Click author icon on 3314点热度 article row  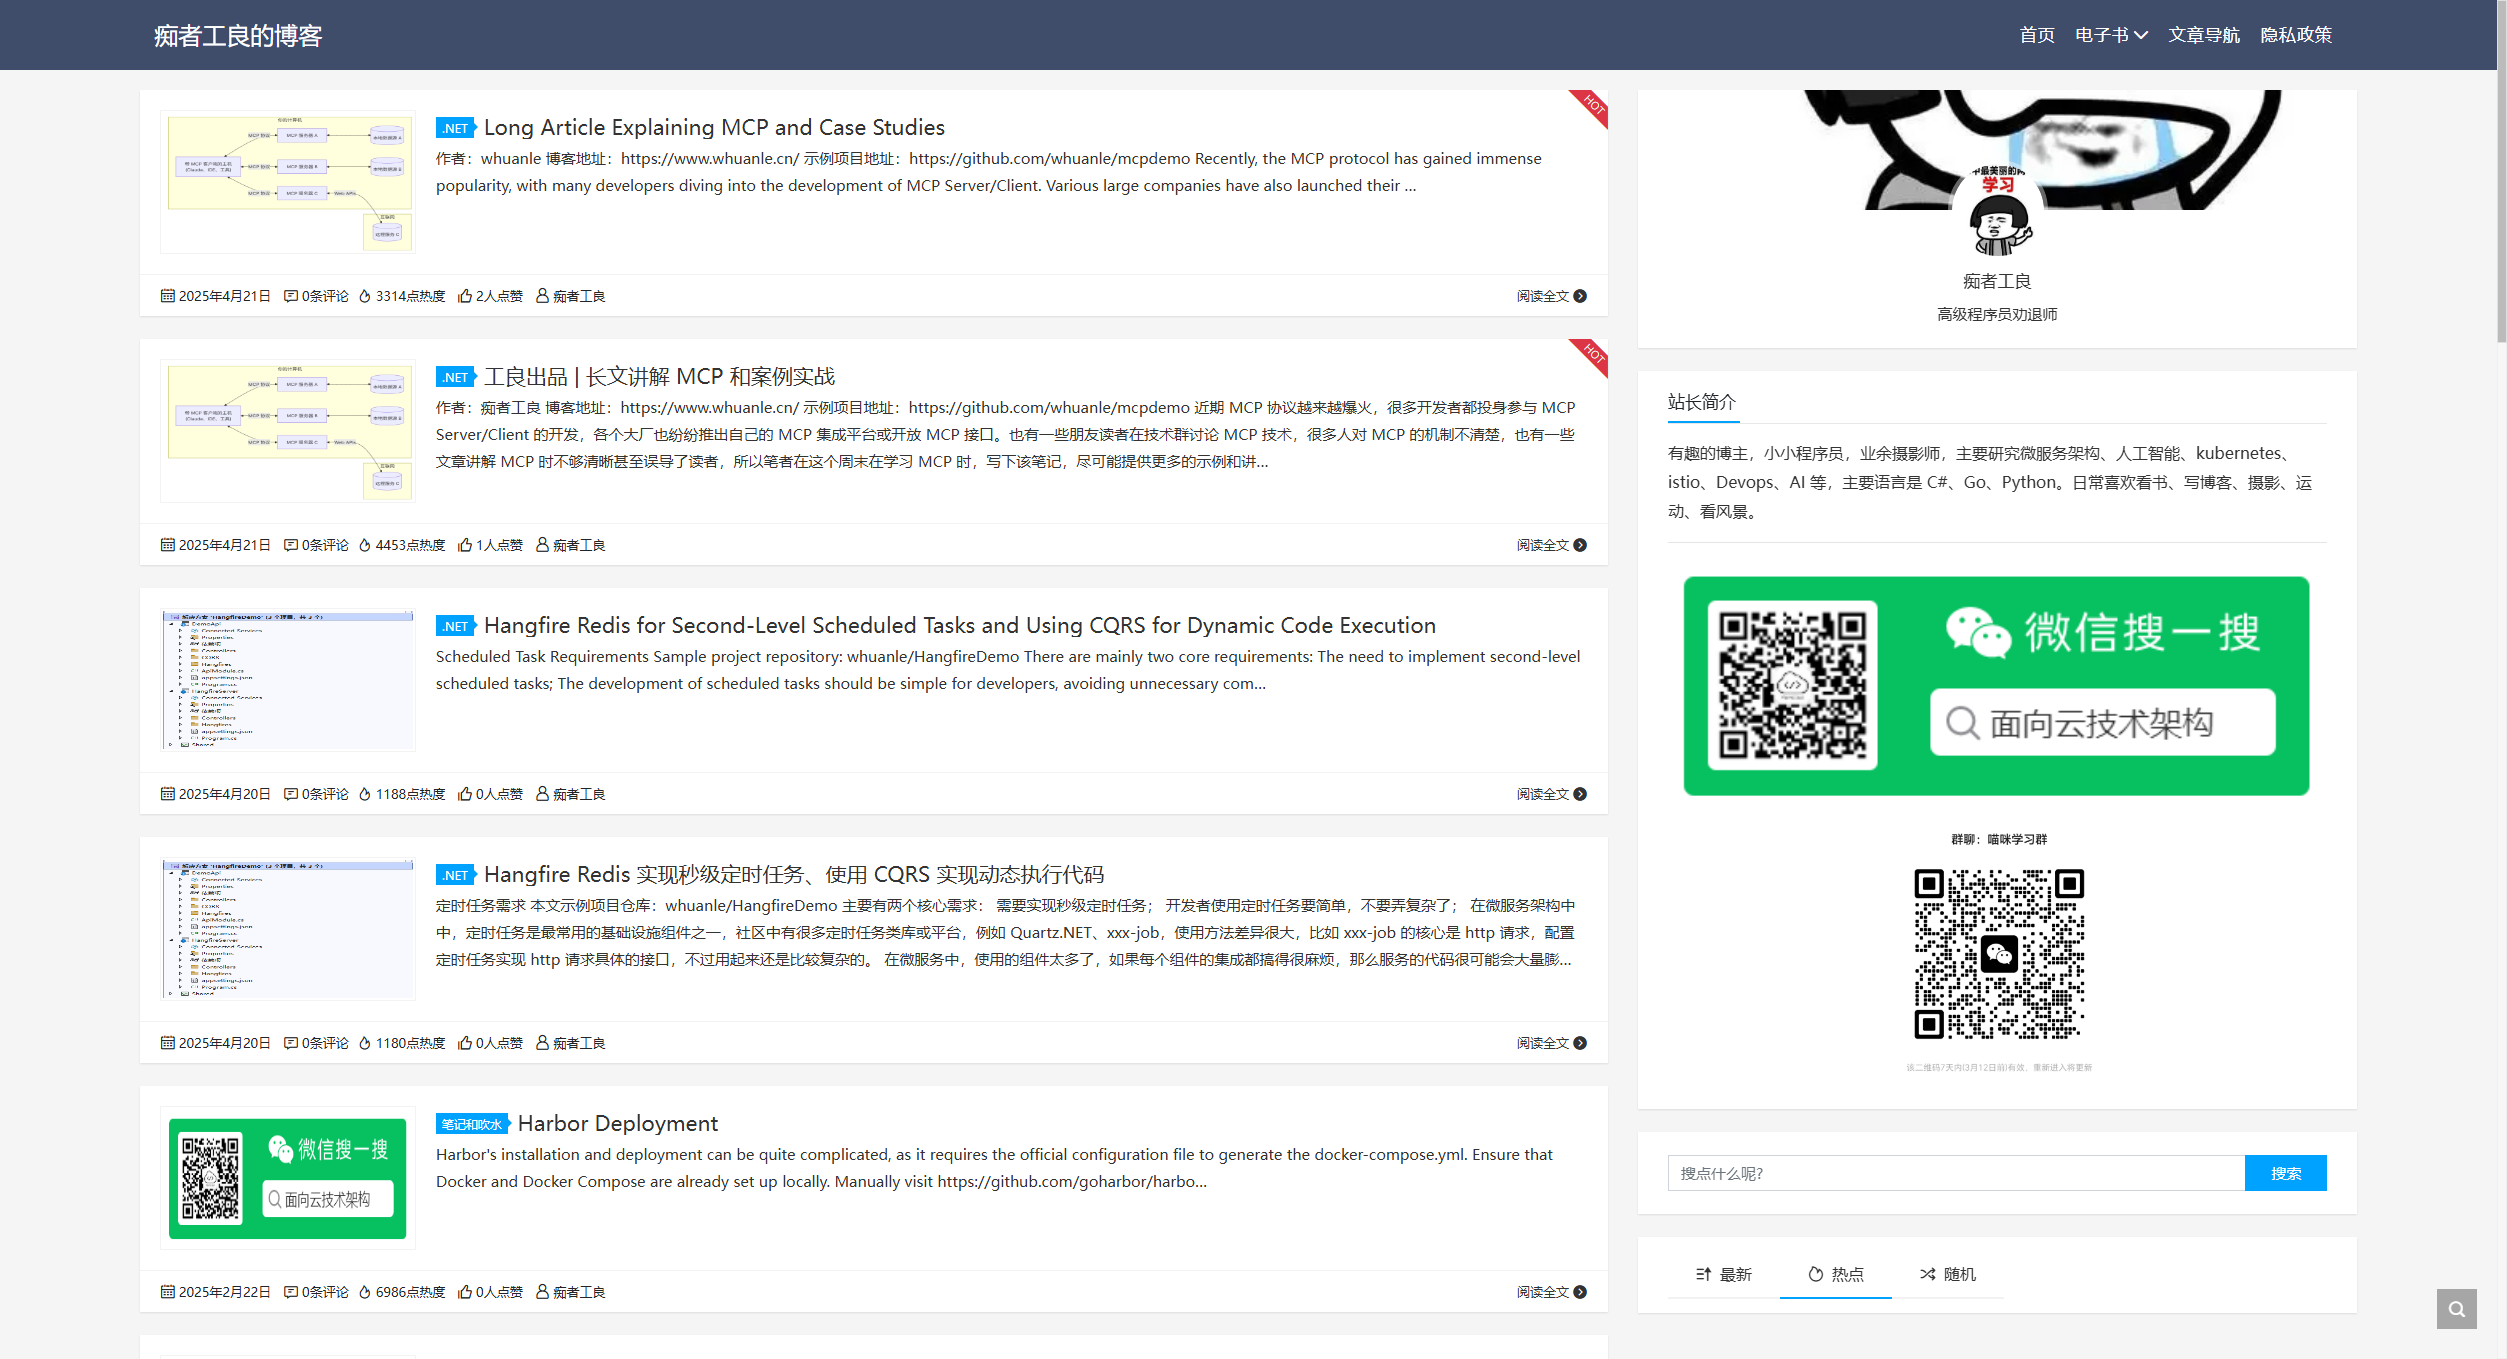[542, 296]
